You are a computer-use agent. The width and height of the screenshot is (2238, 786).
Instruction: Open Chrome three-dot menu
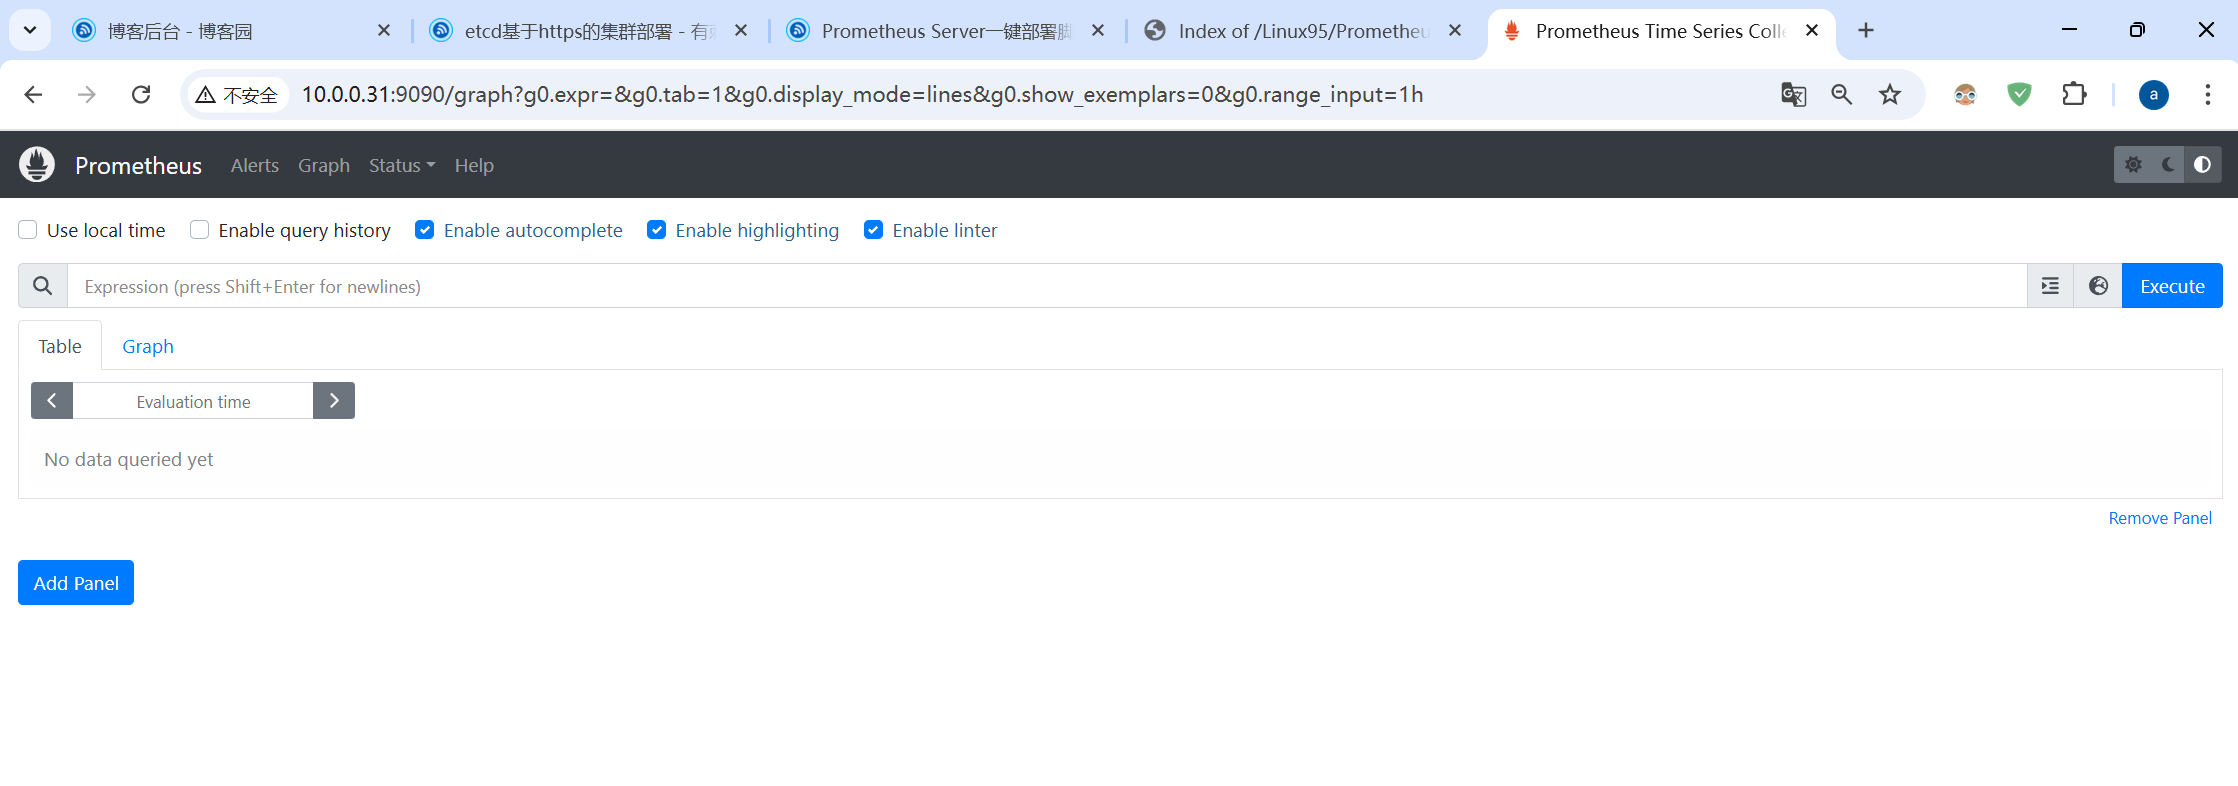click(2207, 95)
